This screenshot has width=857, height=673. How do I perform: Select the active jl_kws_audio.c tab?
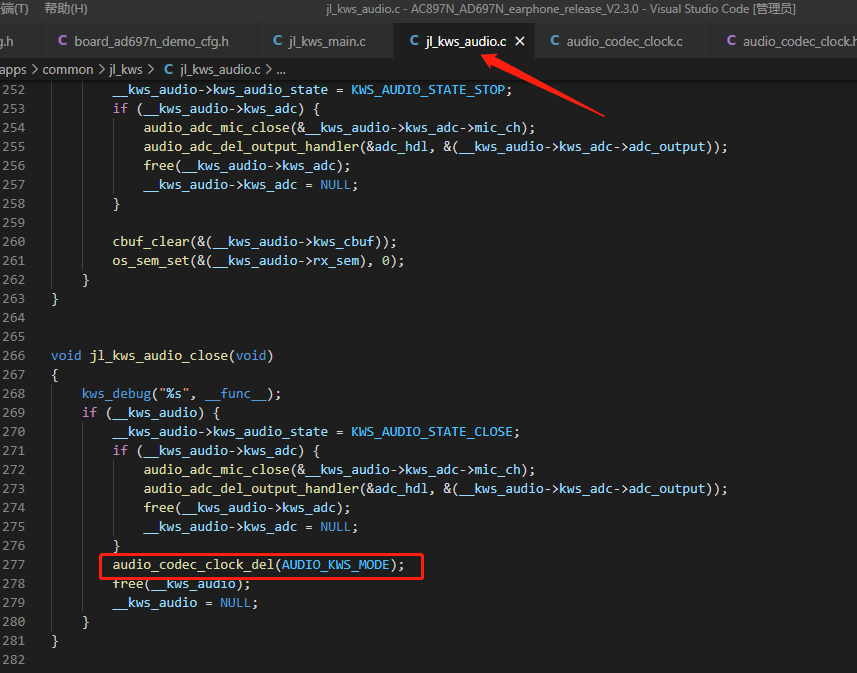tap(465, 42)
